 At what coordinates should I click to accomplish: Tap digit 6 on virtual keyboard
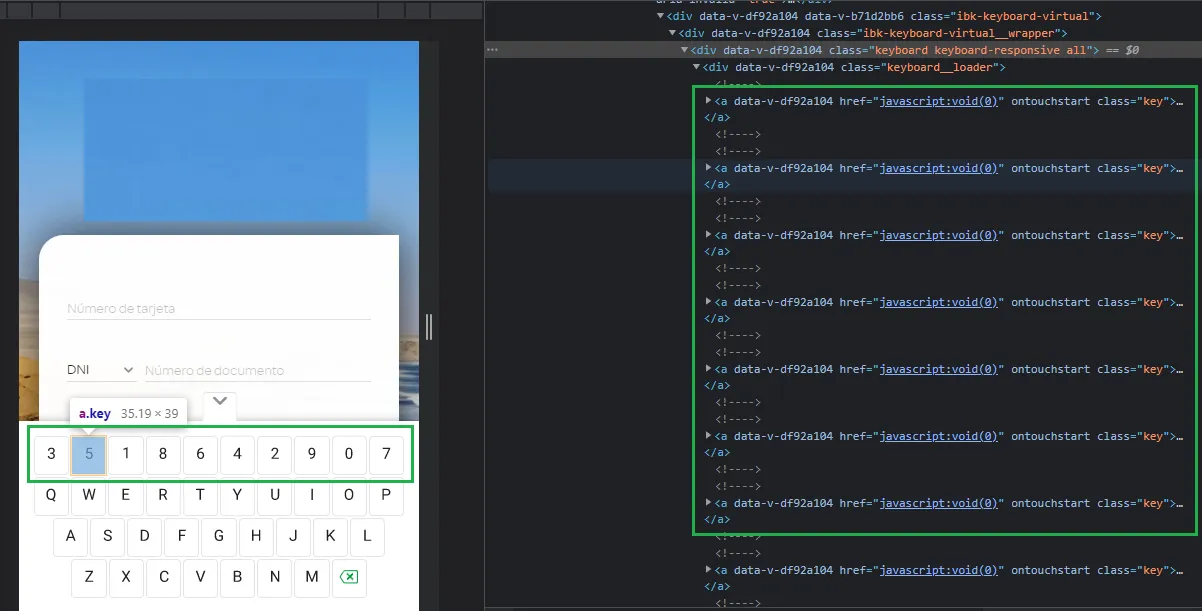[x=200, y=454]
